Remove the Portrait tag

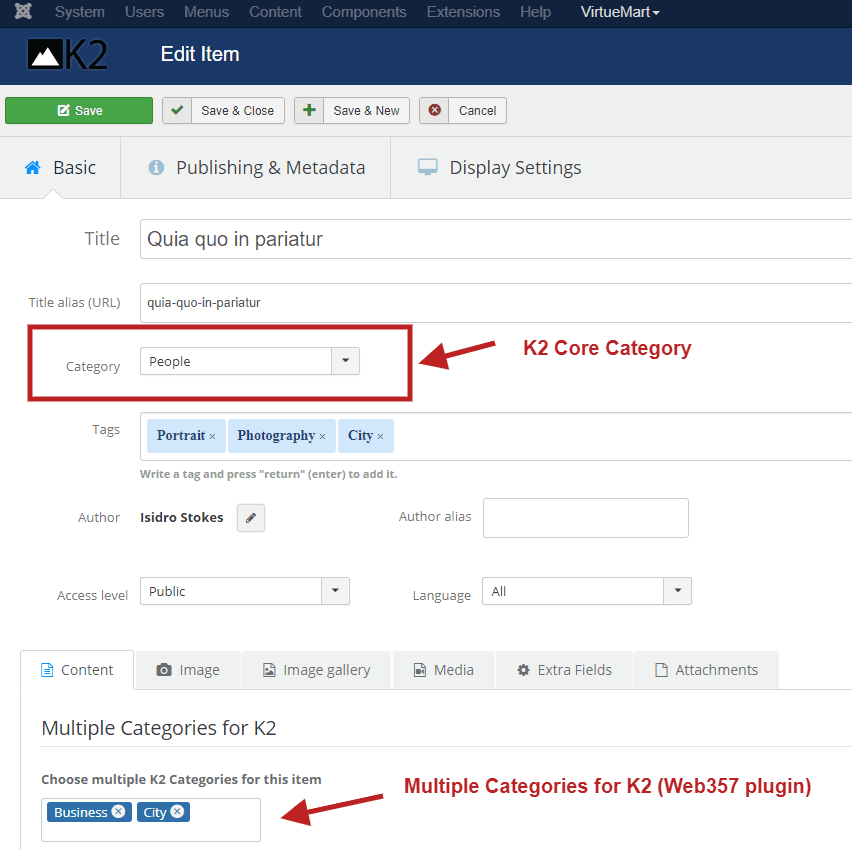pos(212,436)
